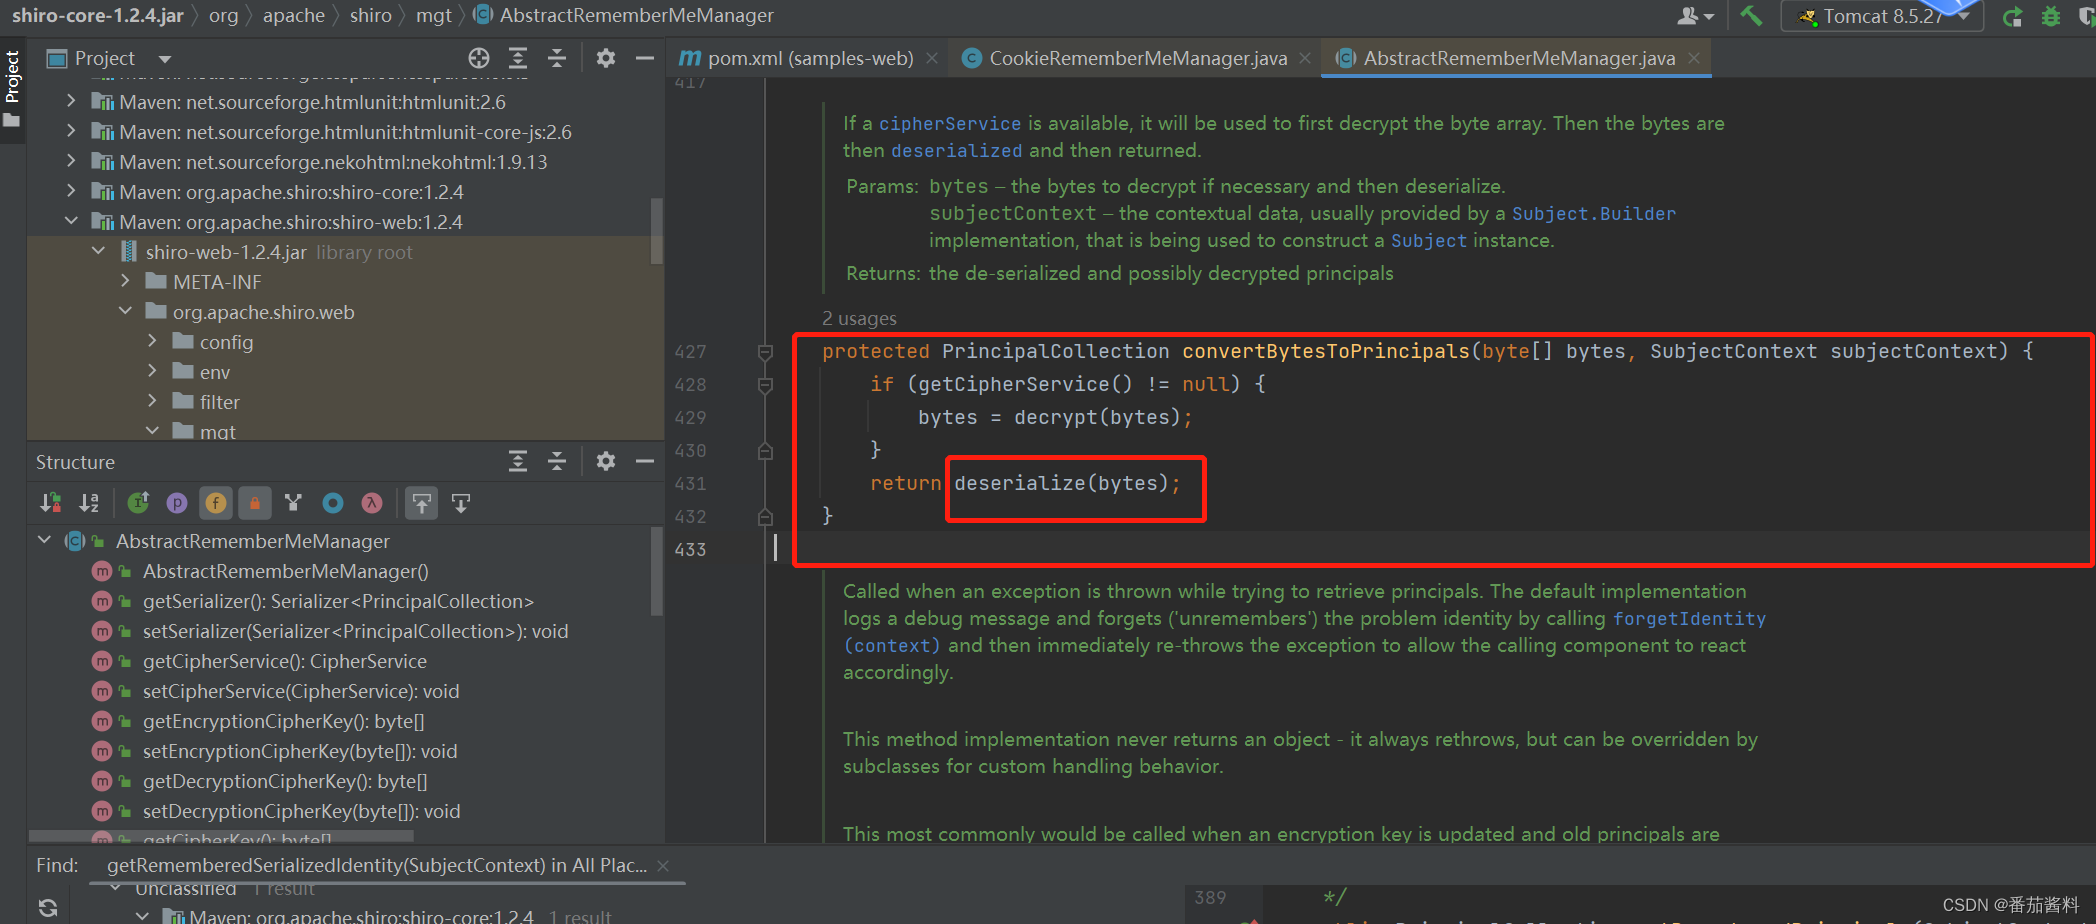This screenshot has height=924, width=2096.
Task: Close the pom.xml editor tab
Action: pos(932,58)
